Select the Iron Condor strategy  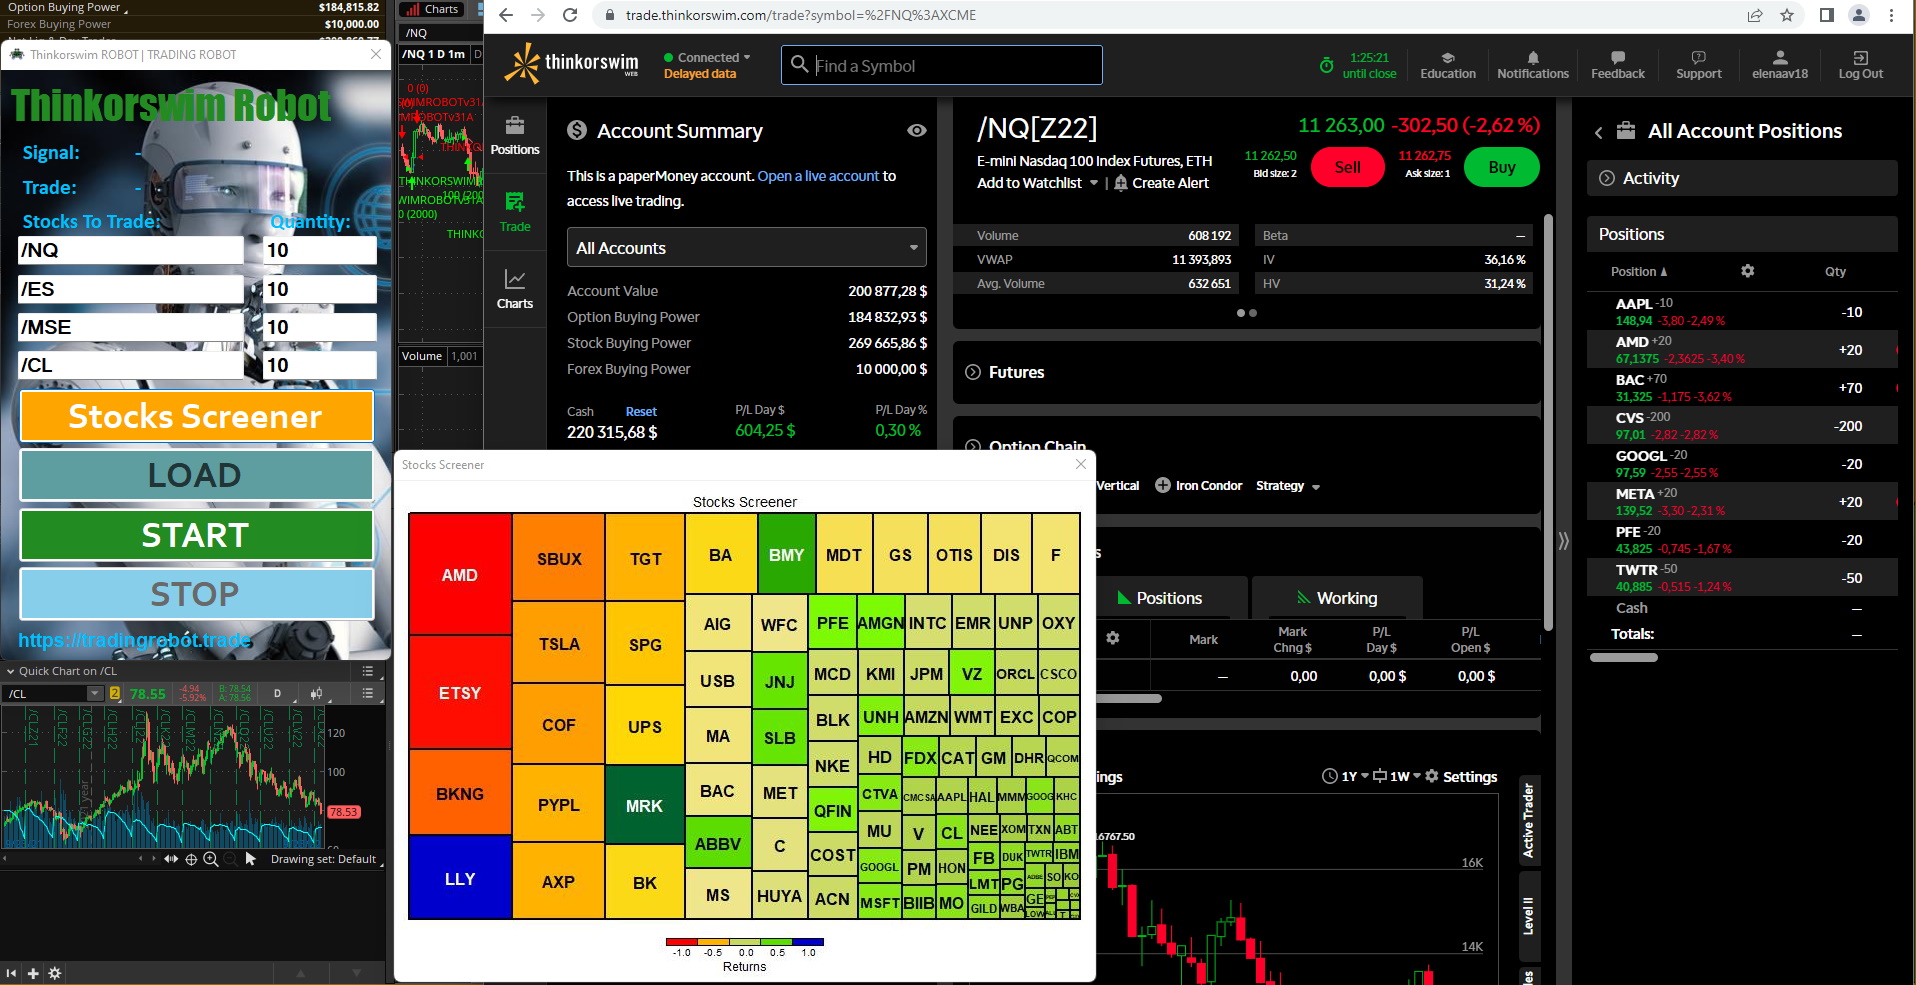point(1198,486)
